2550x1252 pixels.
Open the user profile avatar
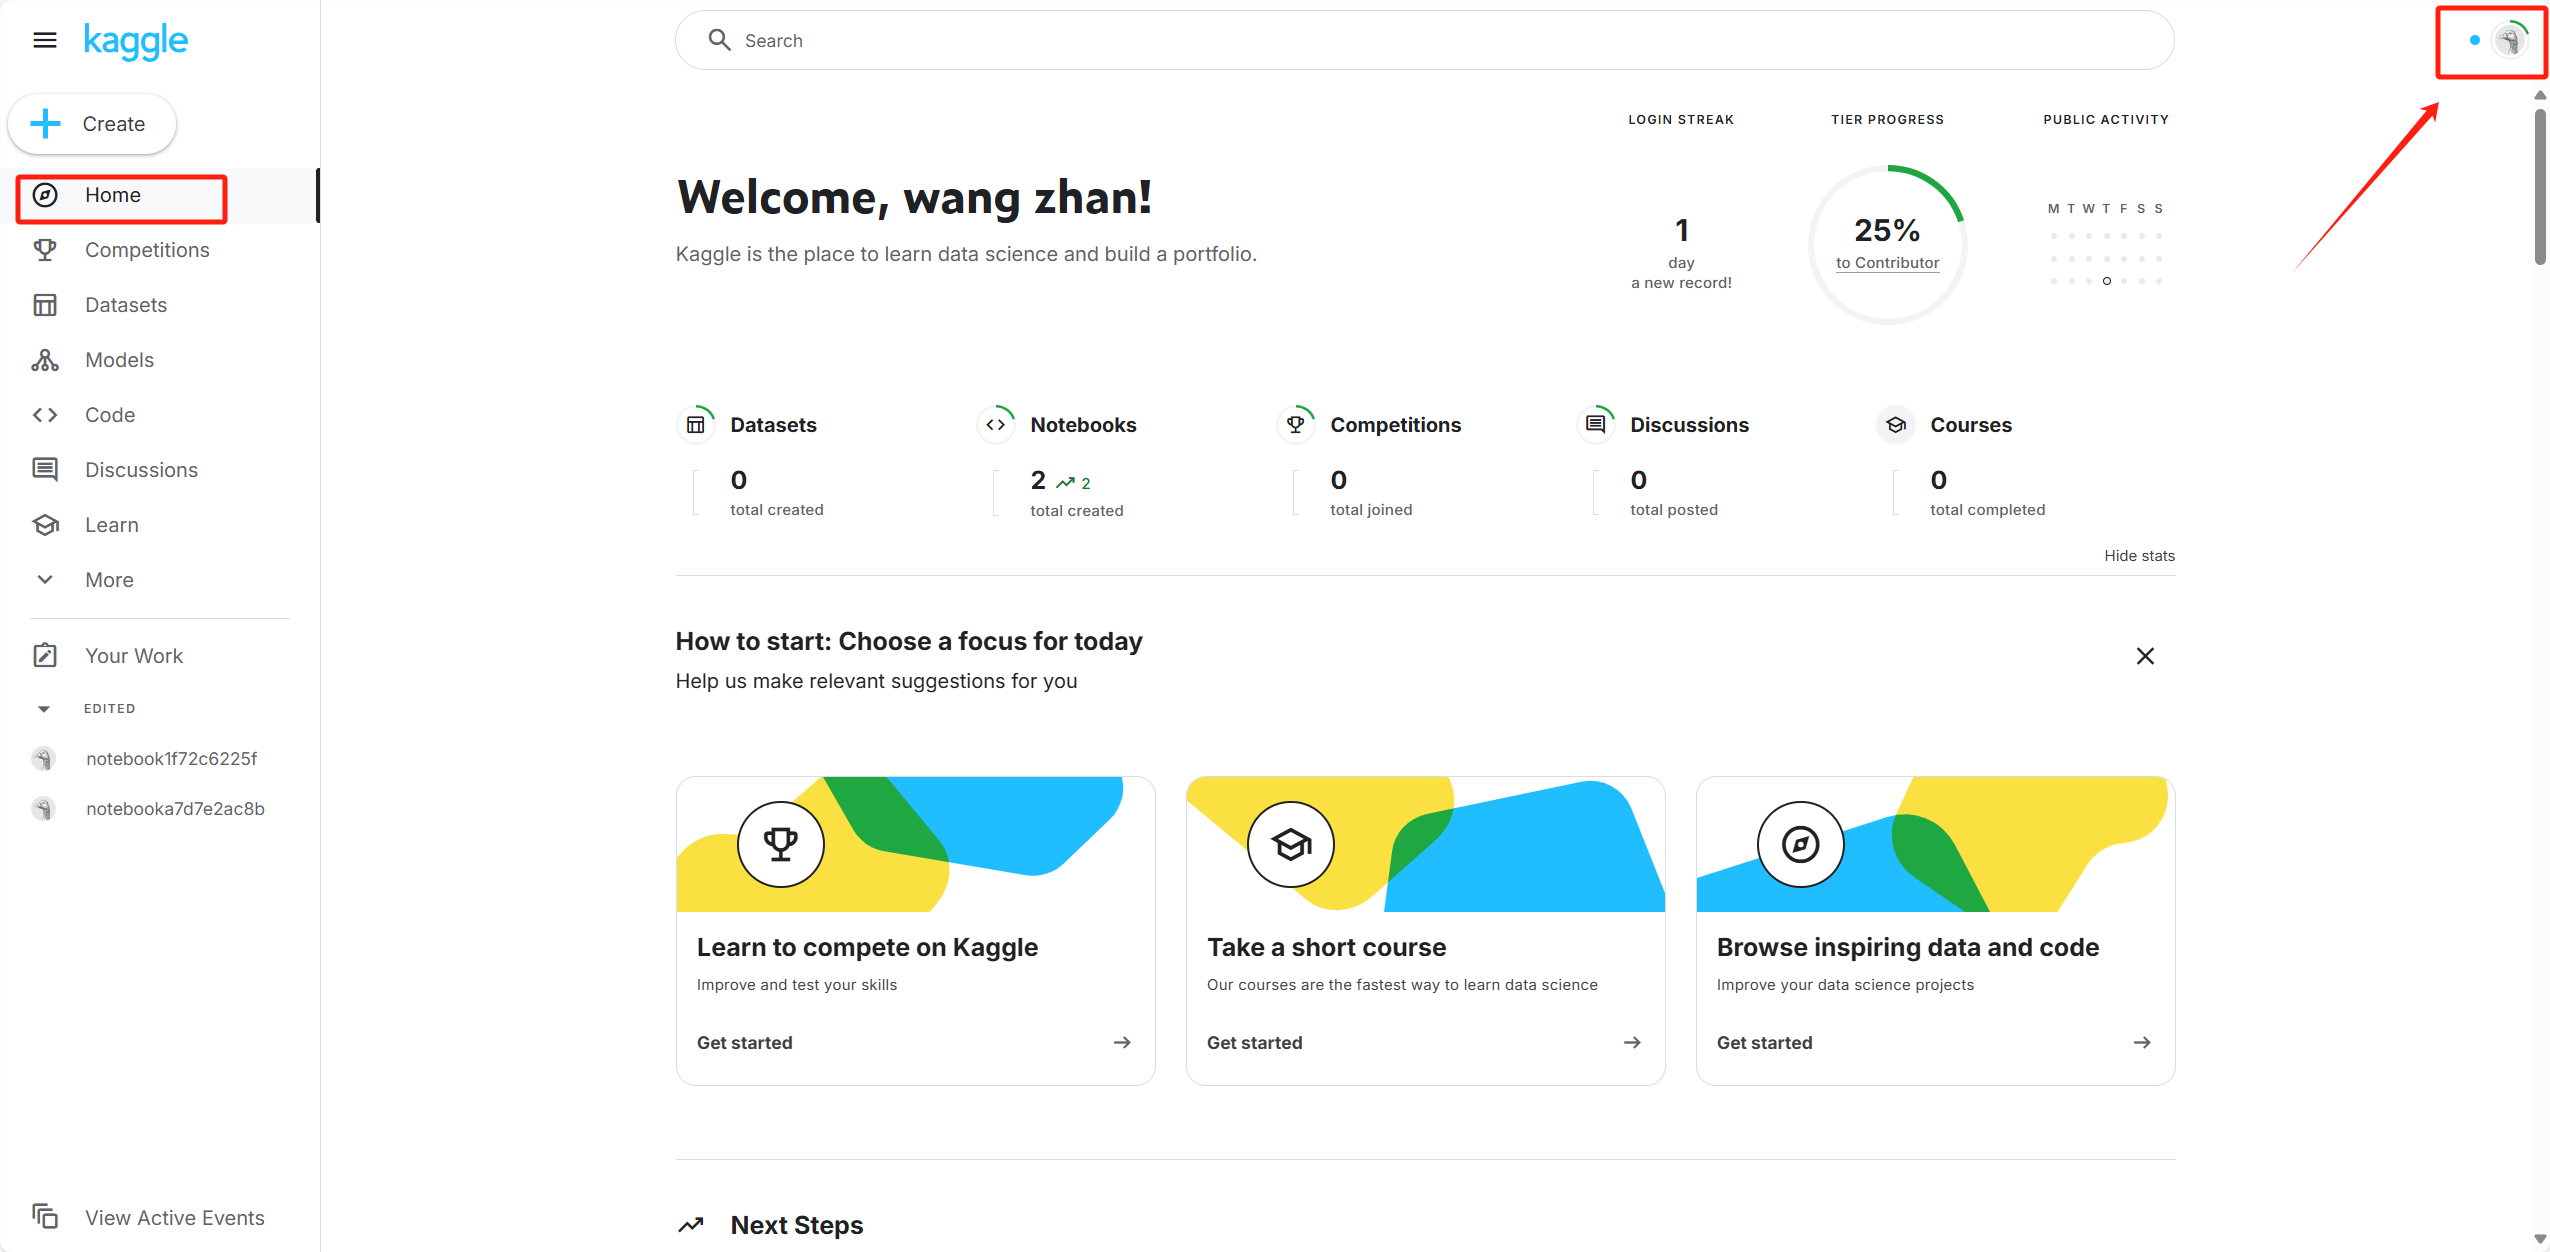[2508, 40]
